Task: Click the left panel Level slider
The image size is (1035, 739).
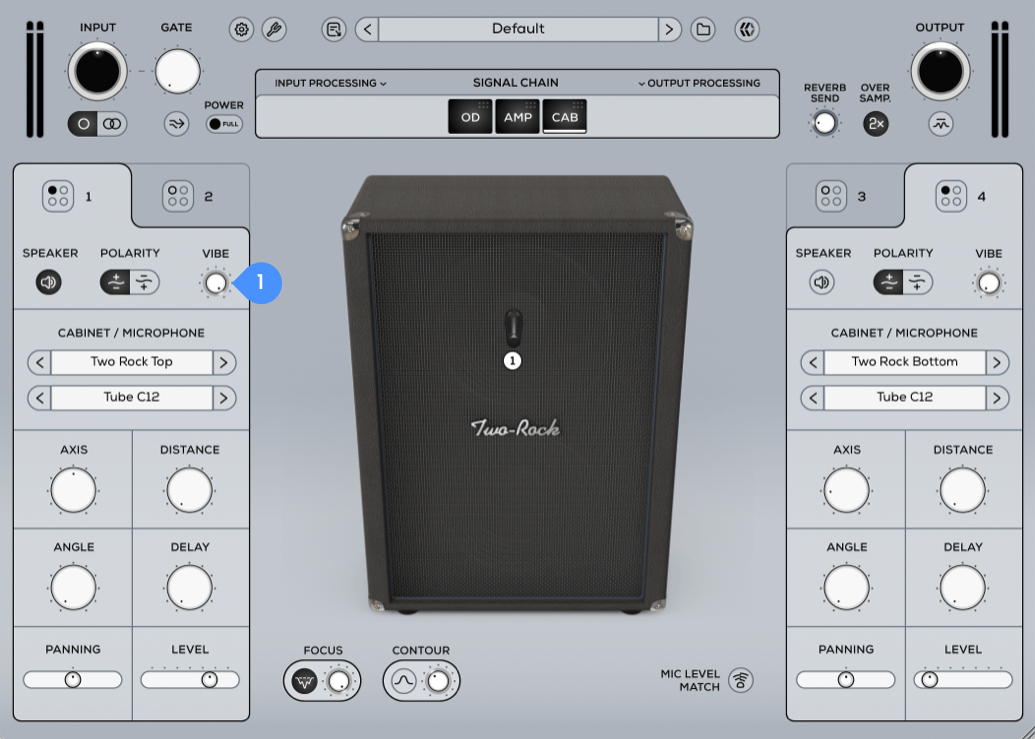Action: pos(190,680)
